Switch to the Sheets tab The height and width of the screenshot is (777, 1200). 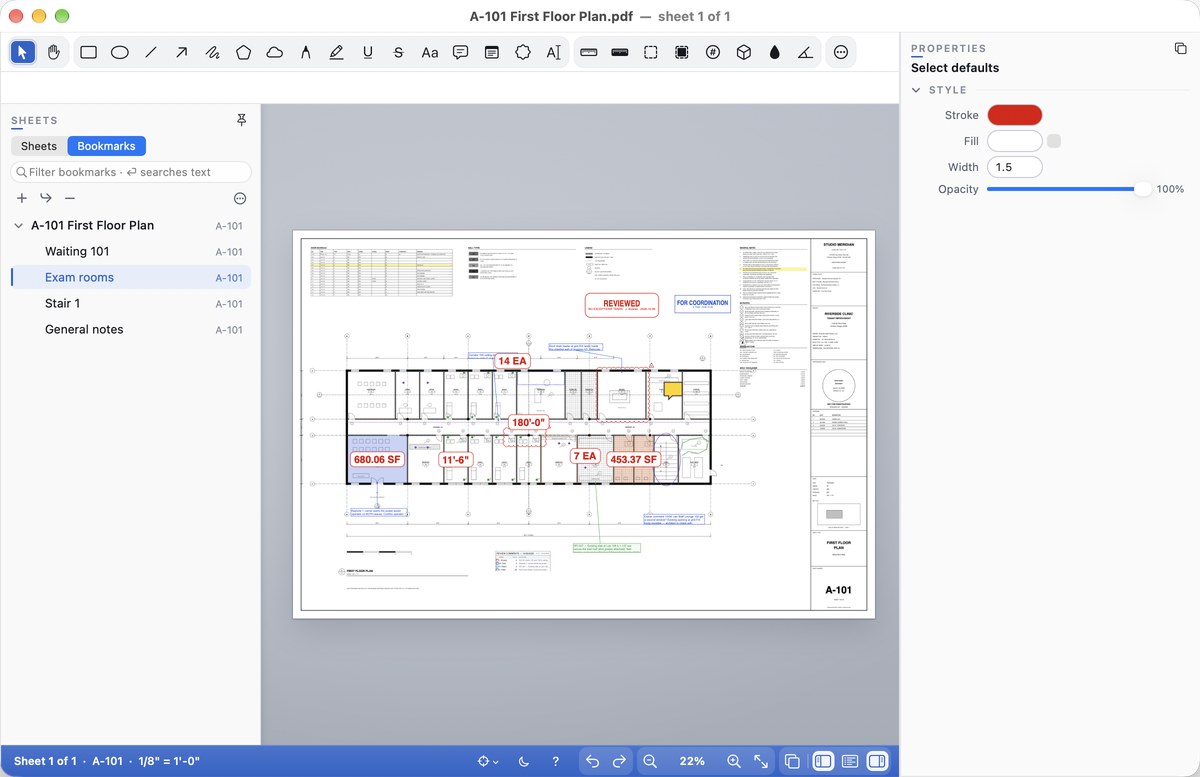tap(39, 146)
